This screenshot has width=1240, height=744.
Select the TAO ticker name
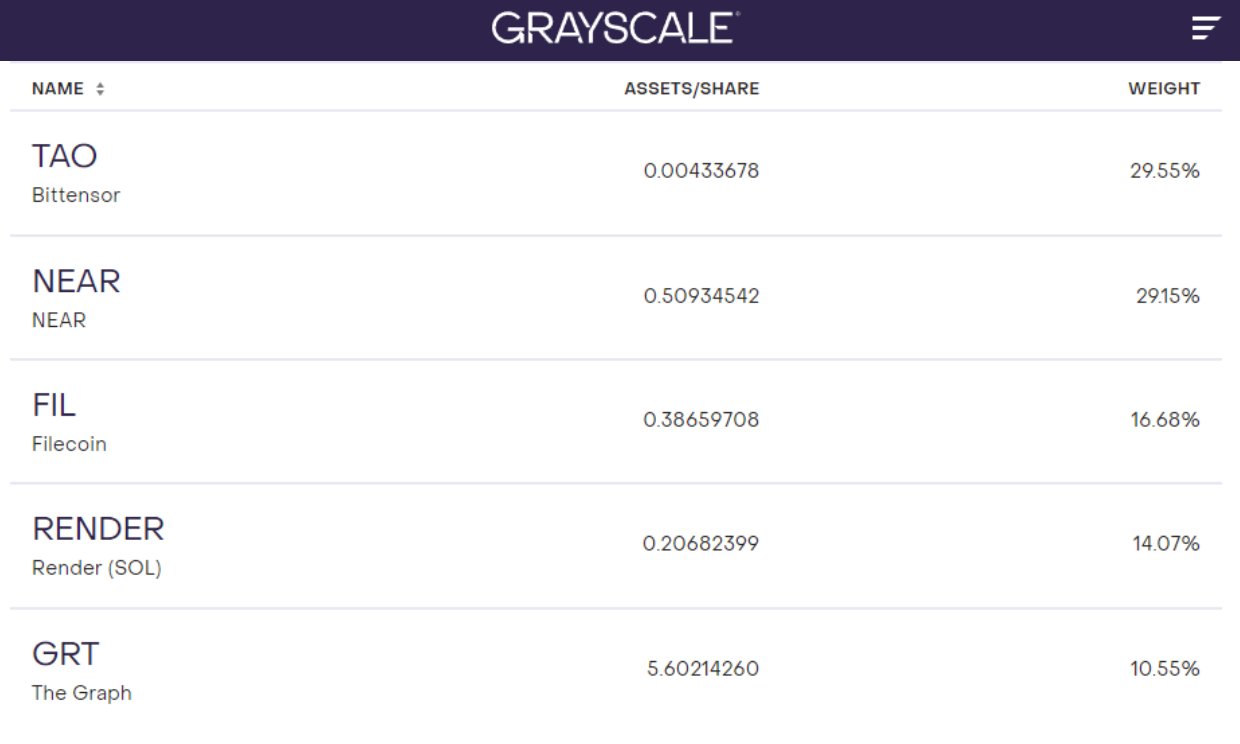[65, 157]
